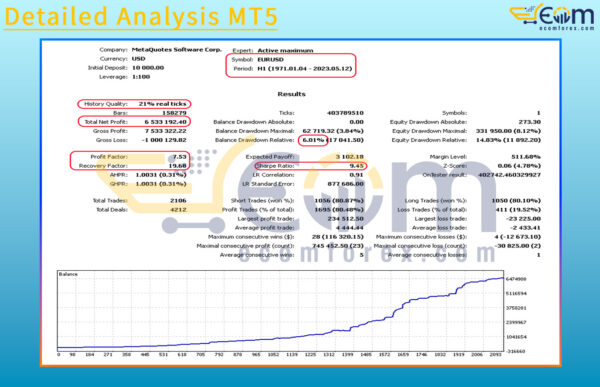600x387 pixels.
Task: Click the Z-Score value "0.06 (4.78%)"
Action: (519, 166)
